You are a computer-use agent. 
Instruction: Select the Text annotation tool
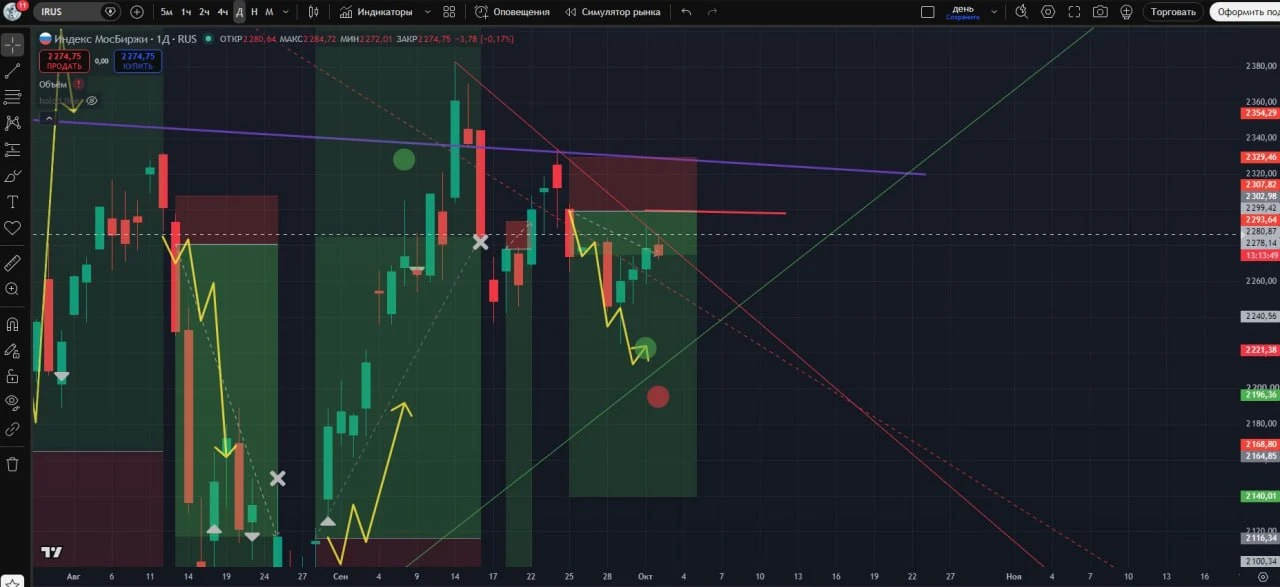(x=13, y=202)
